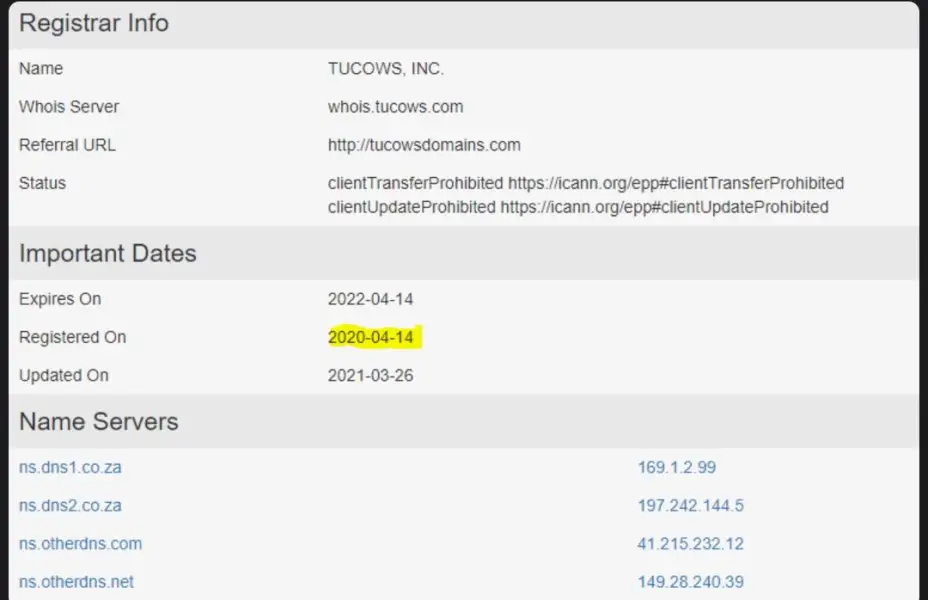The height and width of the screenshot is (600, 928).
Task: Click IP address 149.28.240.39
Action: (690, 582)
